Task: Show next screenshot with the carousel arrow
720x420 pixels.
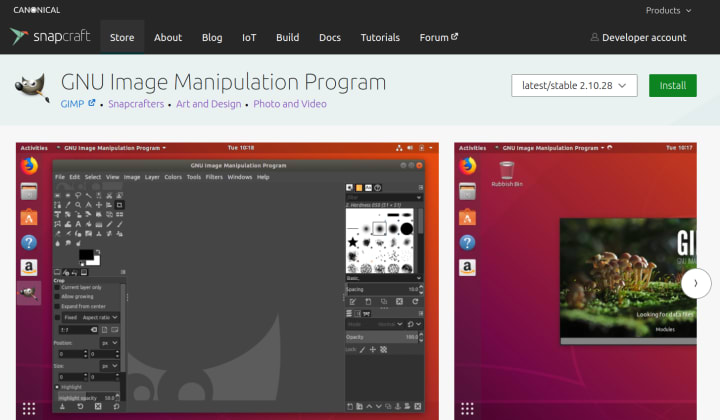Action: pyautogui.click(x=696, y=284)
